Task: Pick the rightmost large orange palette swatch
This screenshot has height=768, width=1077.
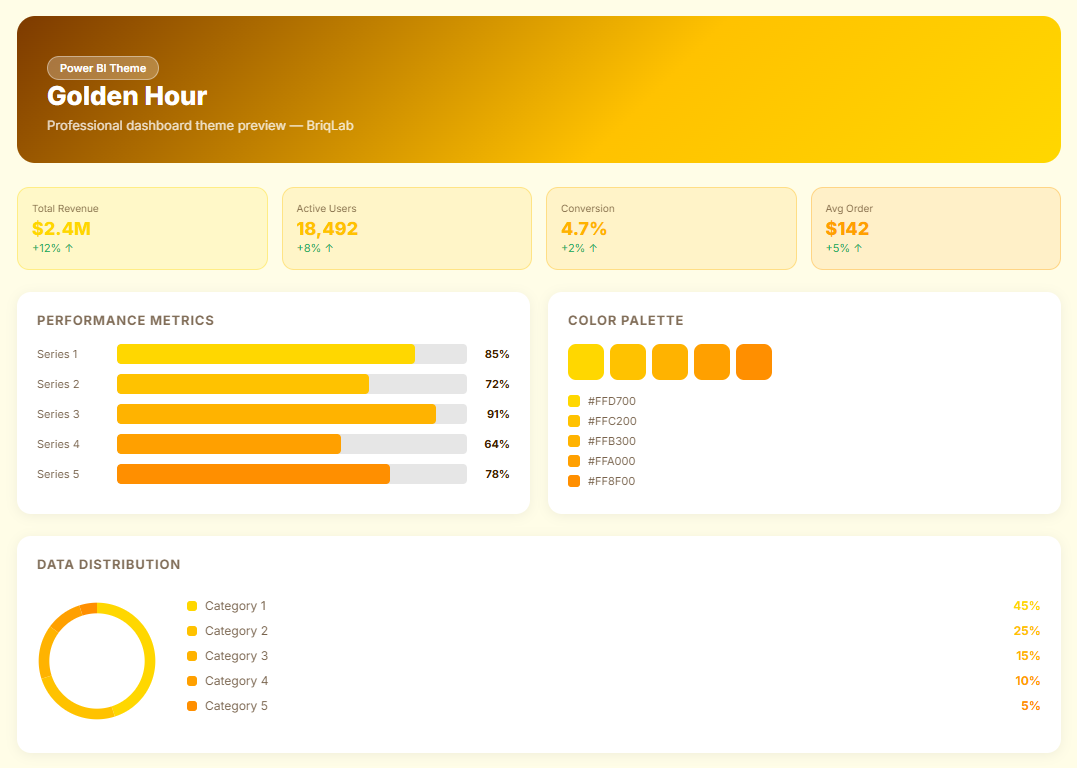Action: pos(754,362)
